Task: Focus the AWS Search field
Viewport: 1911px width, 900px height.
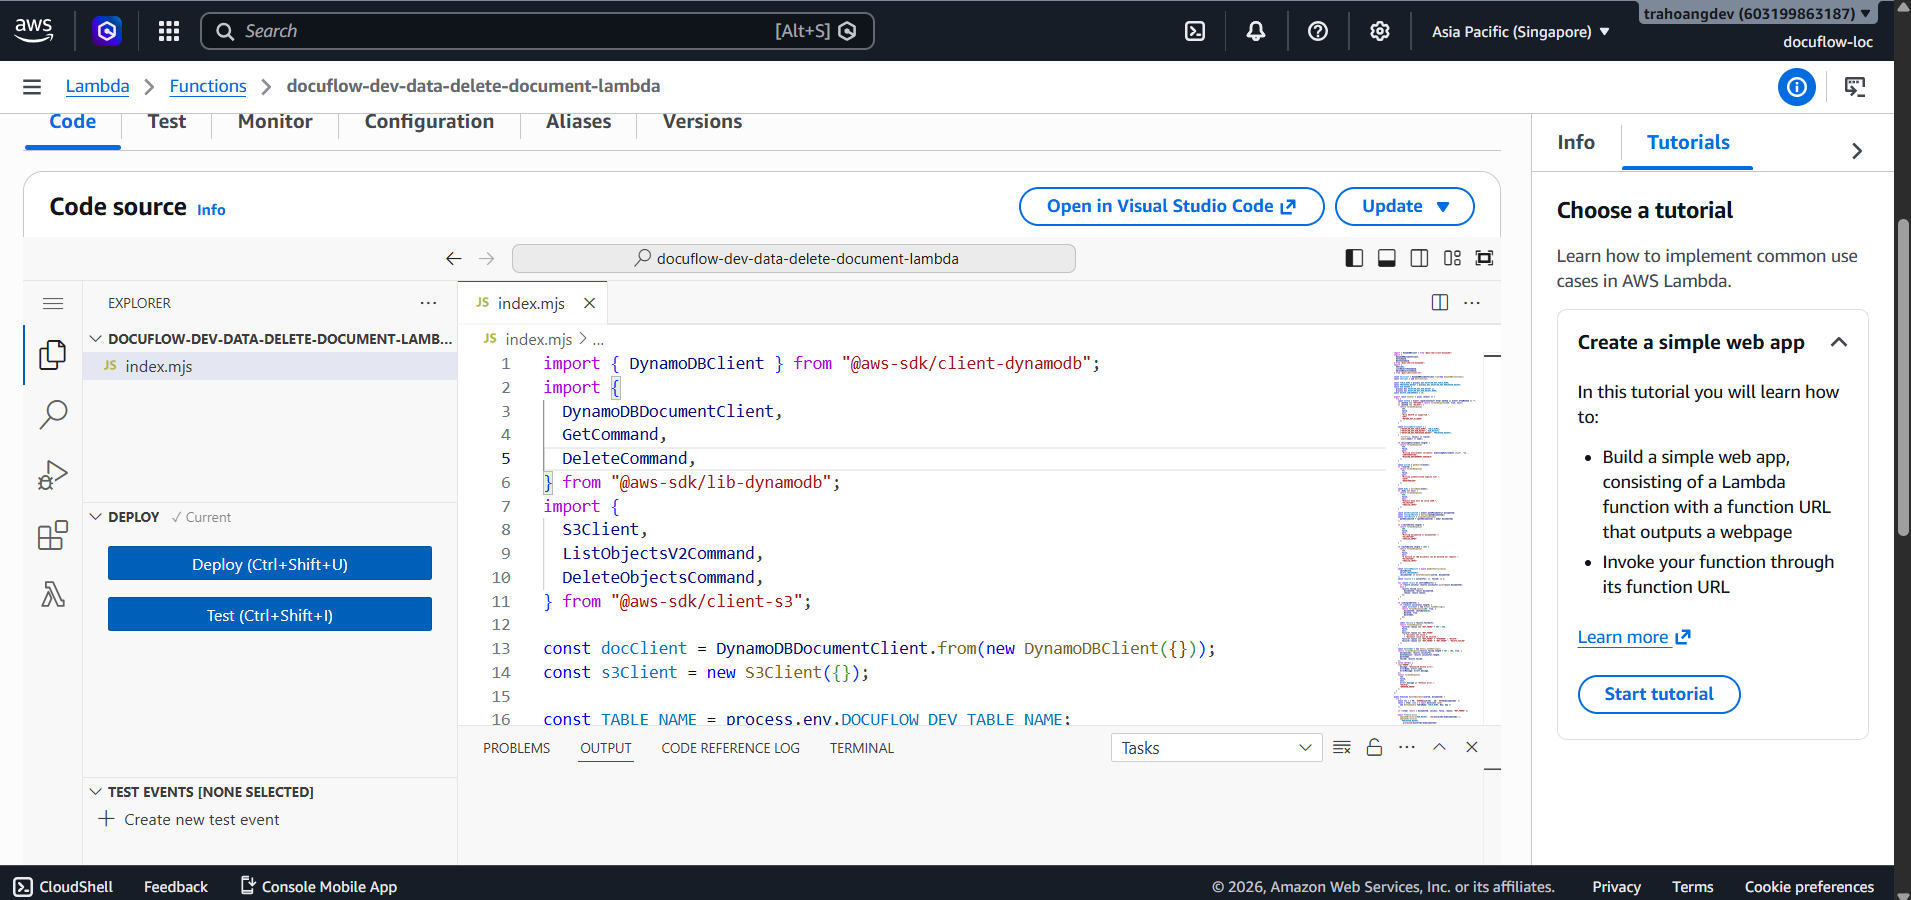Action: (x=538, y=31)
